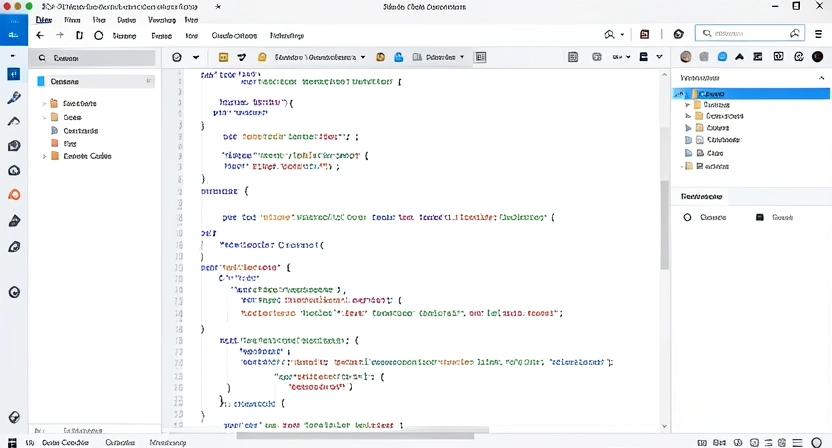Click the blue person icon in editor toolbar
Screen dimensions: 832x448
398,57
